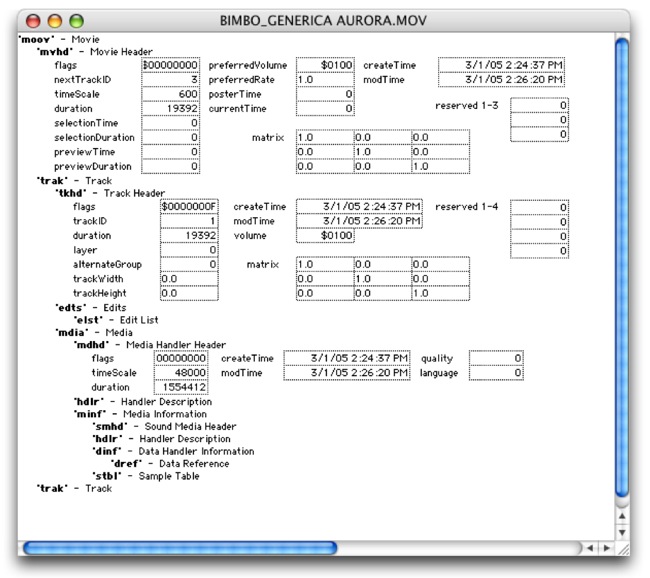
Task: Minimize the window with the yellow button
Action: point(55,19)
